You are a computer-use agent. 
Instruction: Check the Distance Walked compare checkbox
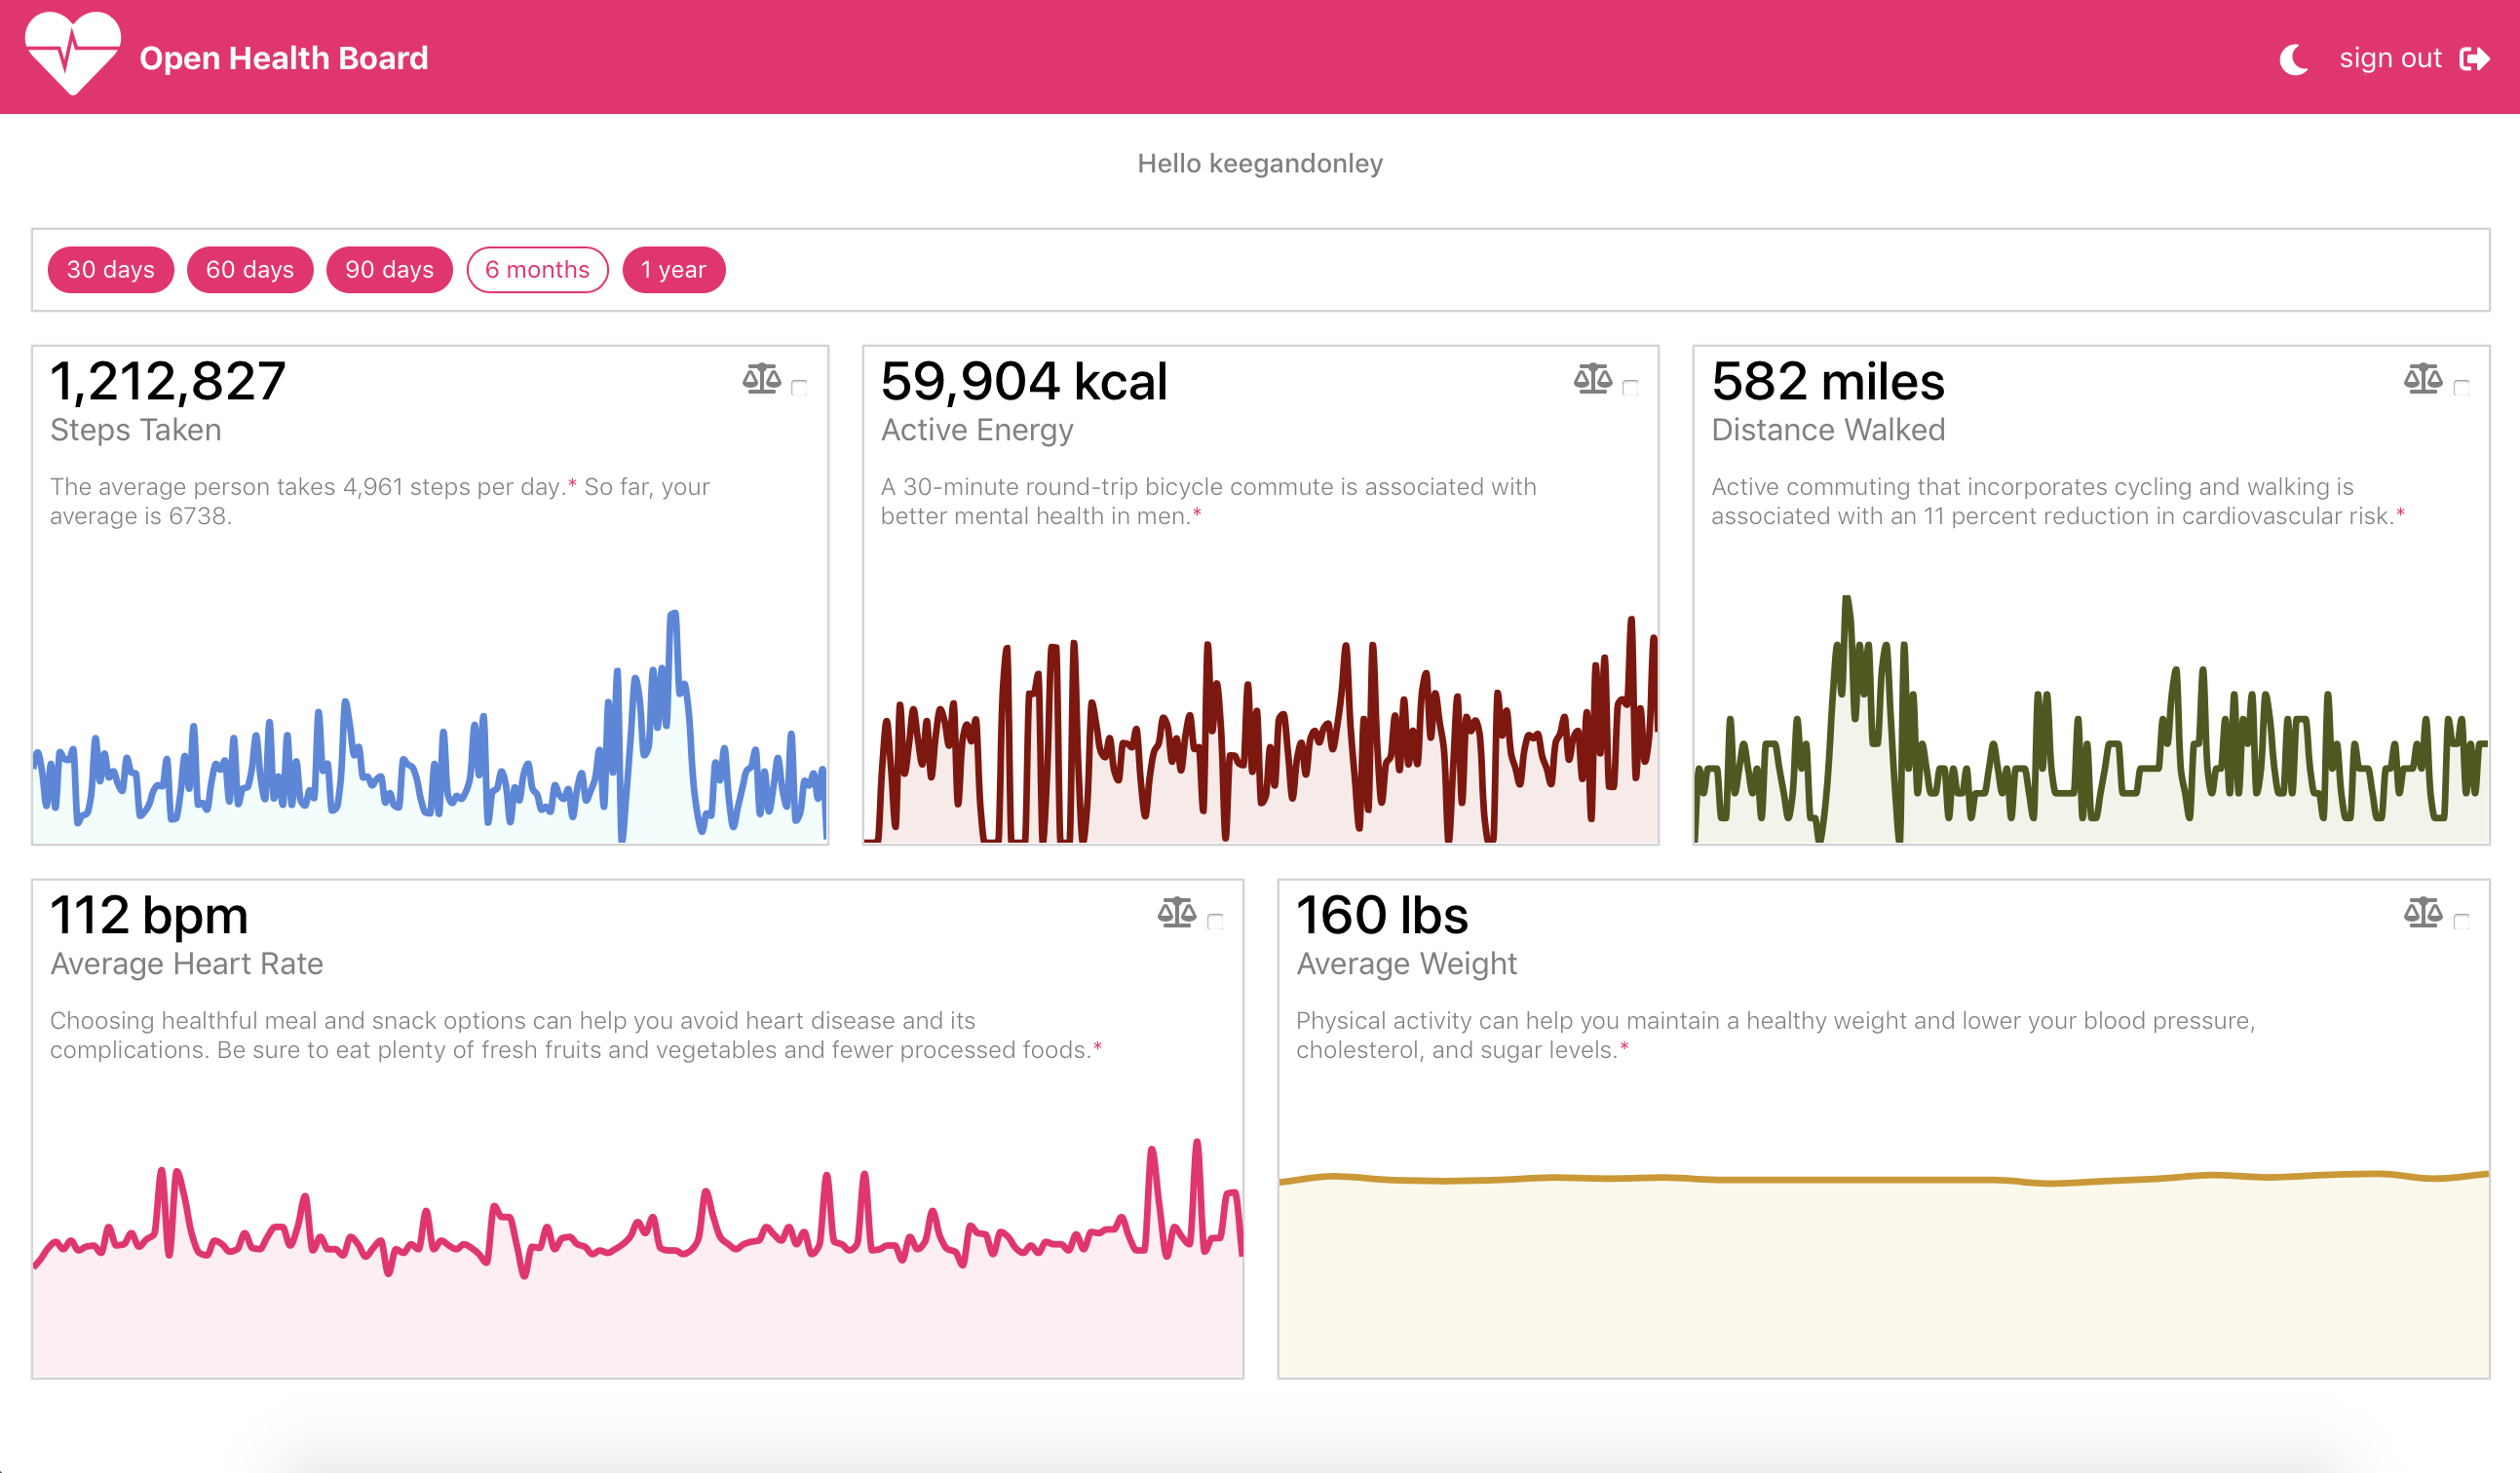point(2461,388)
